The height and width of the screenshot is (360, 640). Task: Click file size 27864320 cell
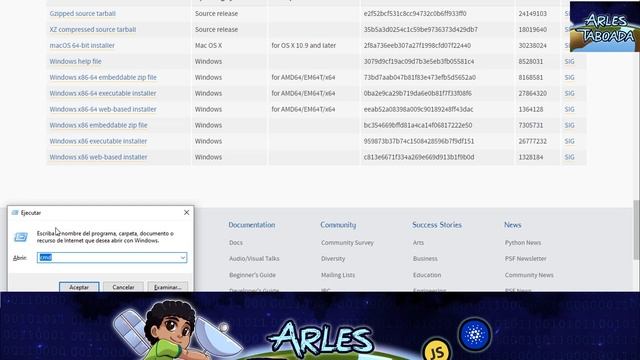[x=532, y=93]
